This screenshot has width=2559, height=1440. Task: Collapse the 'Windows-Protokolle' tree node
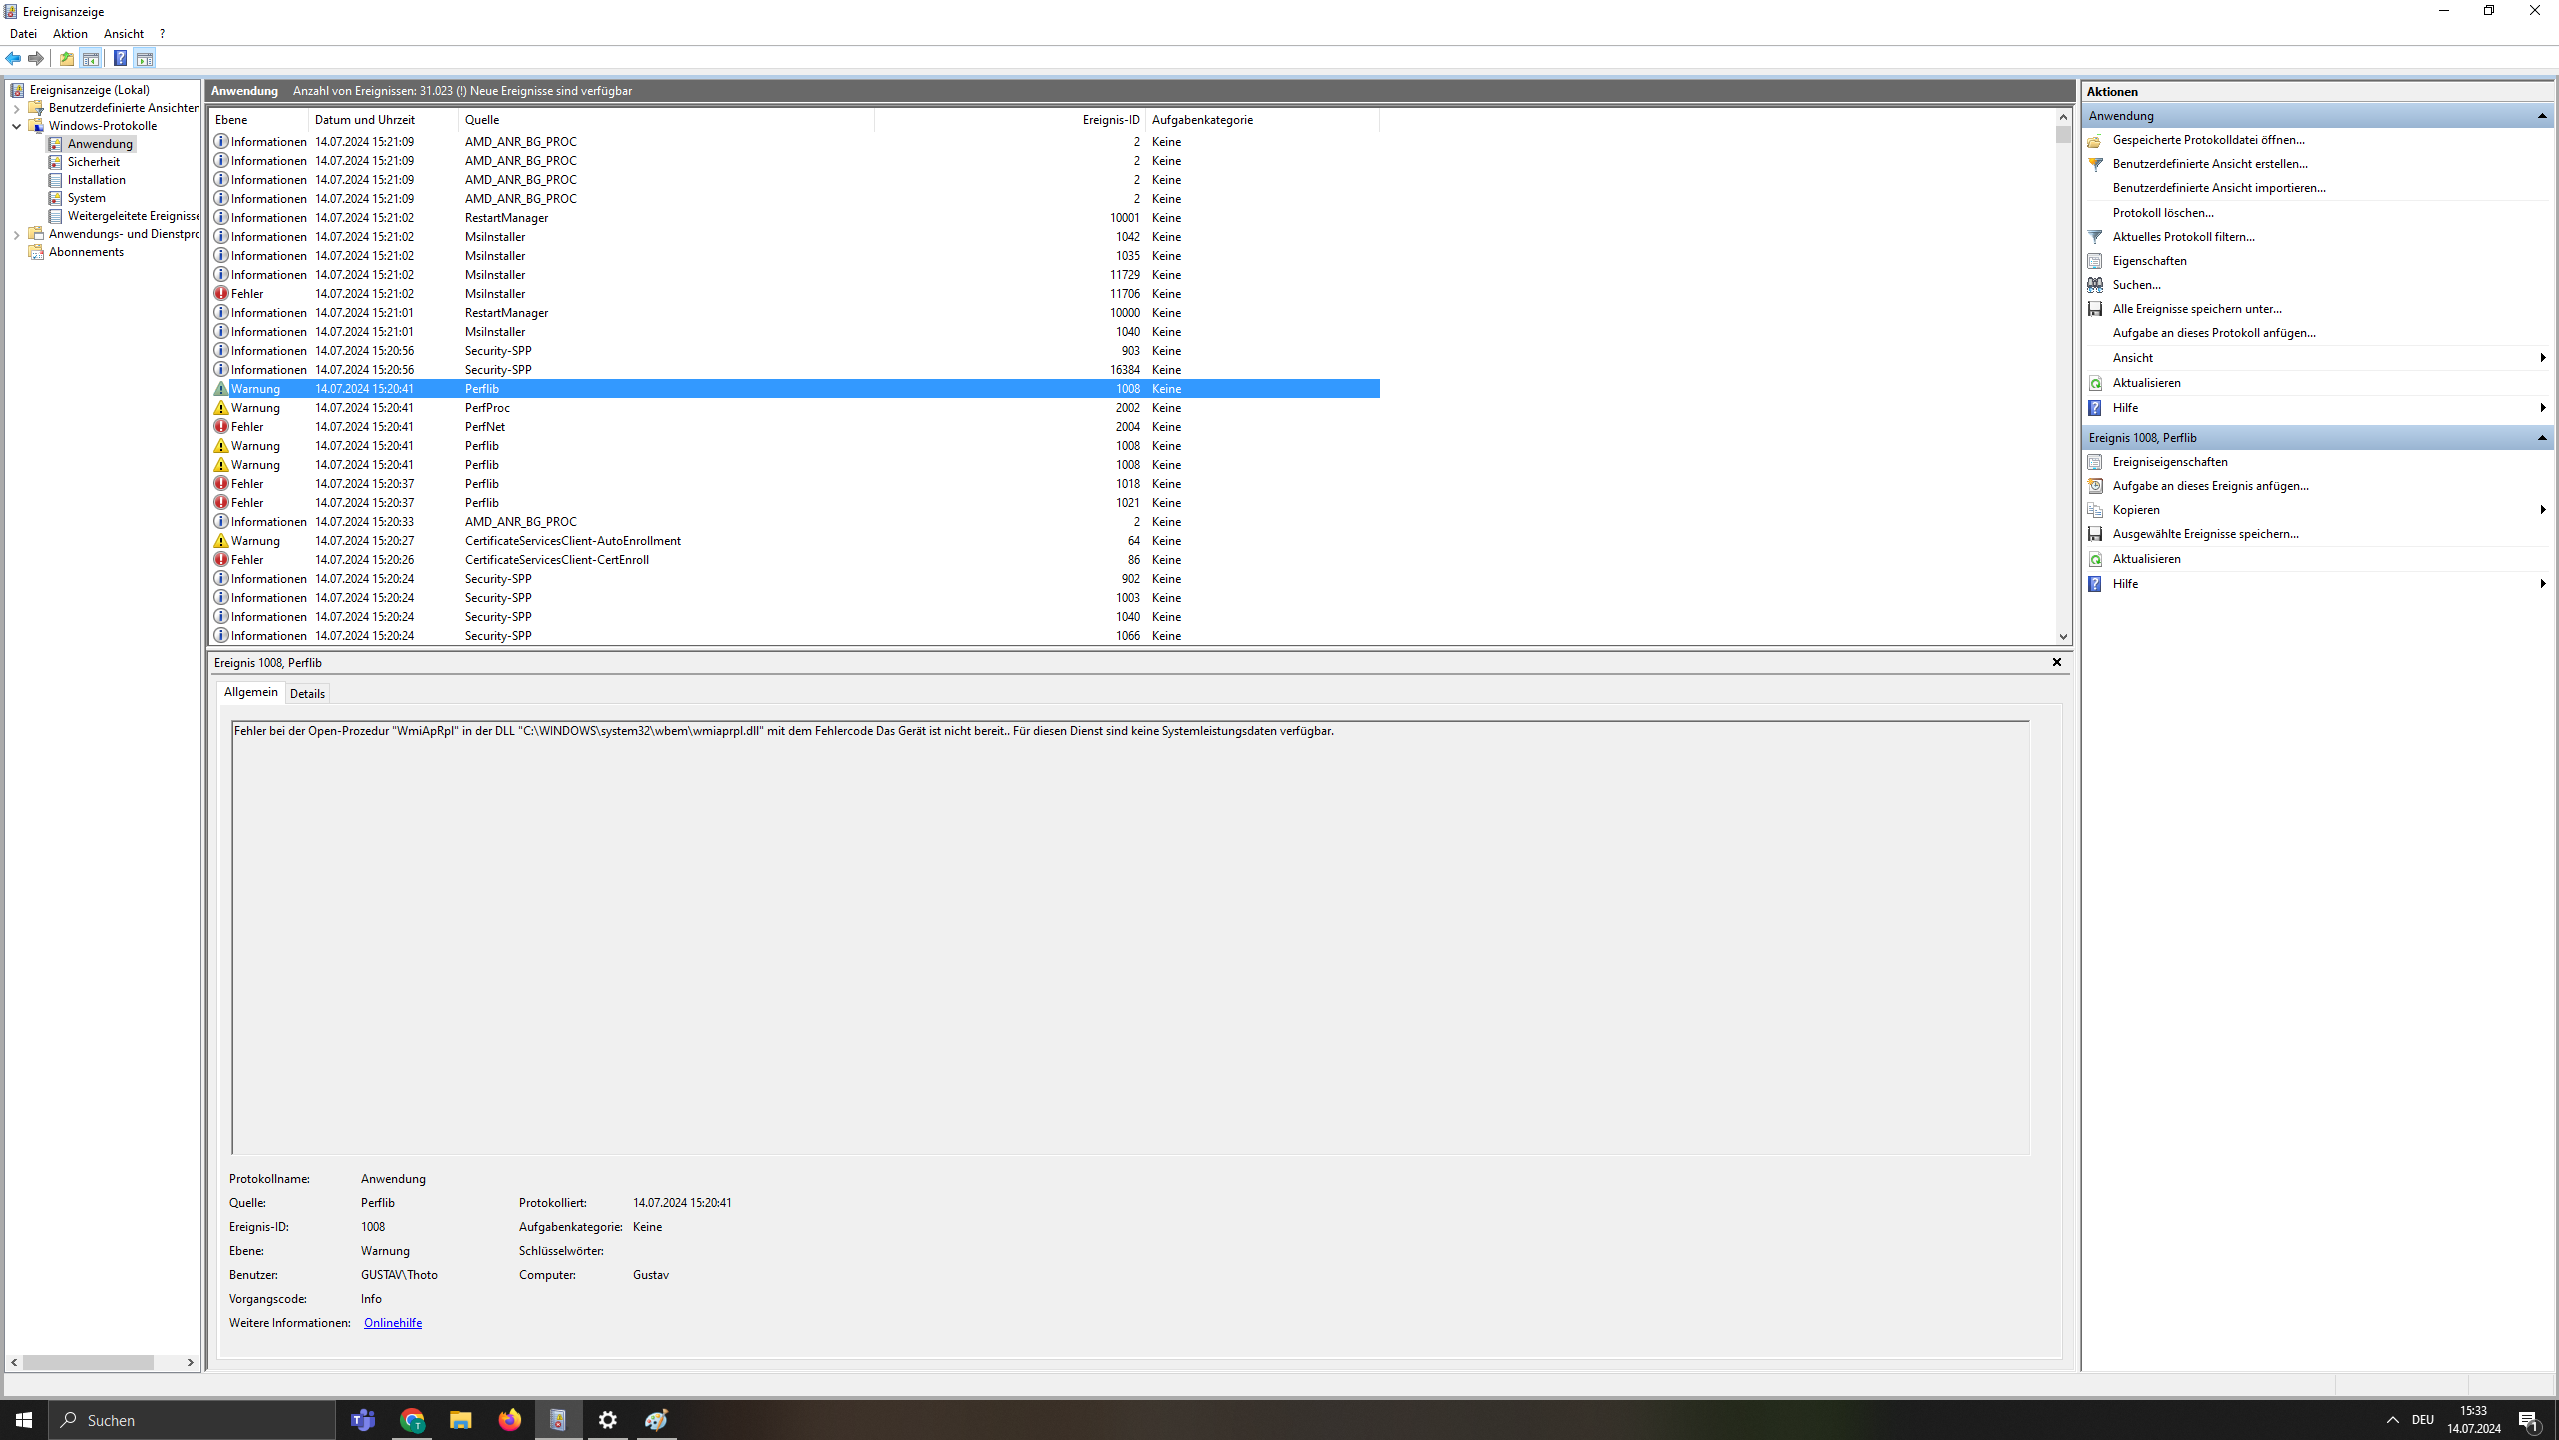16,126
